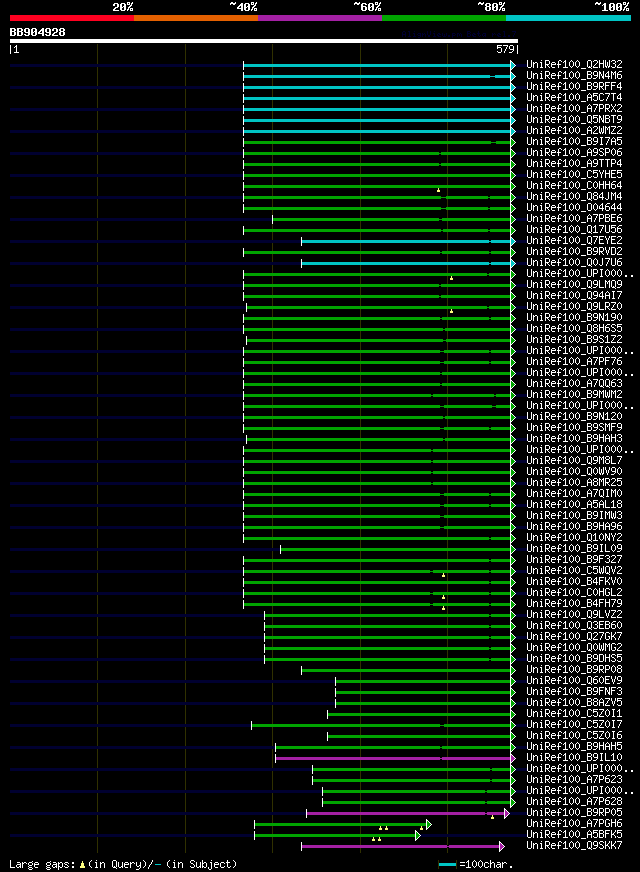Viewport: 640px width, 872px height.
Task: Select the UniRef100_B9FNF3 label
Action: [x=574, y=691]
